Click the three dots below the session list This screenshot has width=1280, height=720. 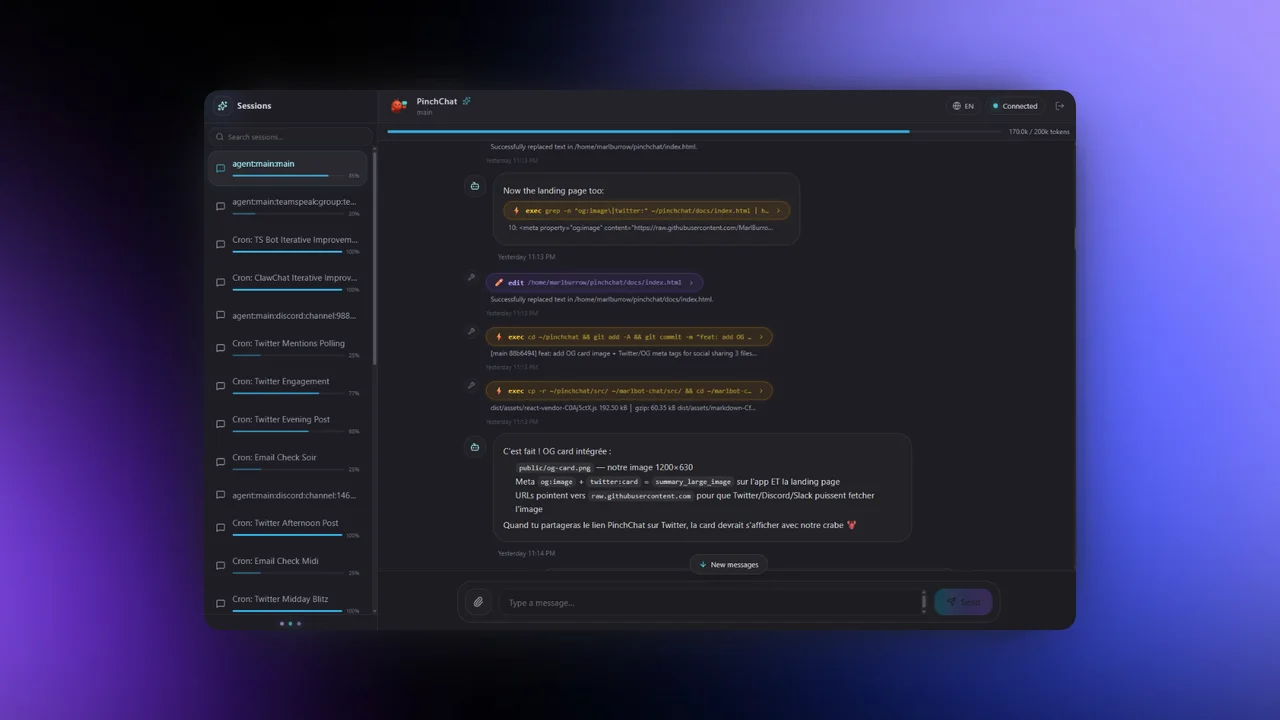290,623
